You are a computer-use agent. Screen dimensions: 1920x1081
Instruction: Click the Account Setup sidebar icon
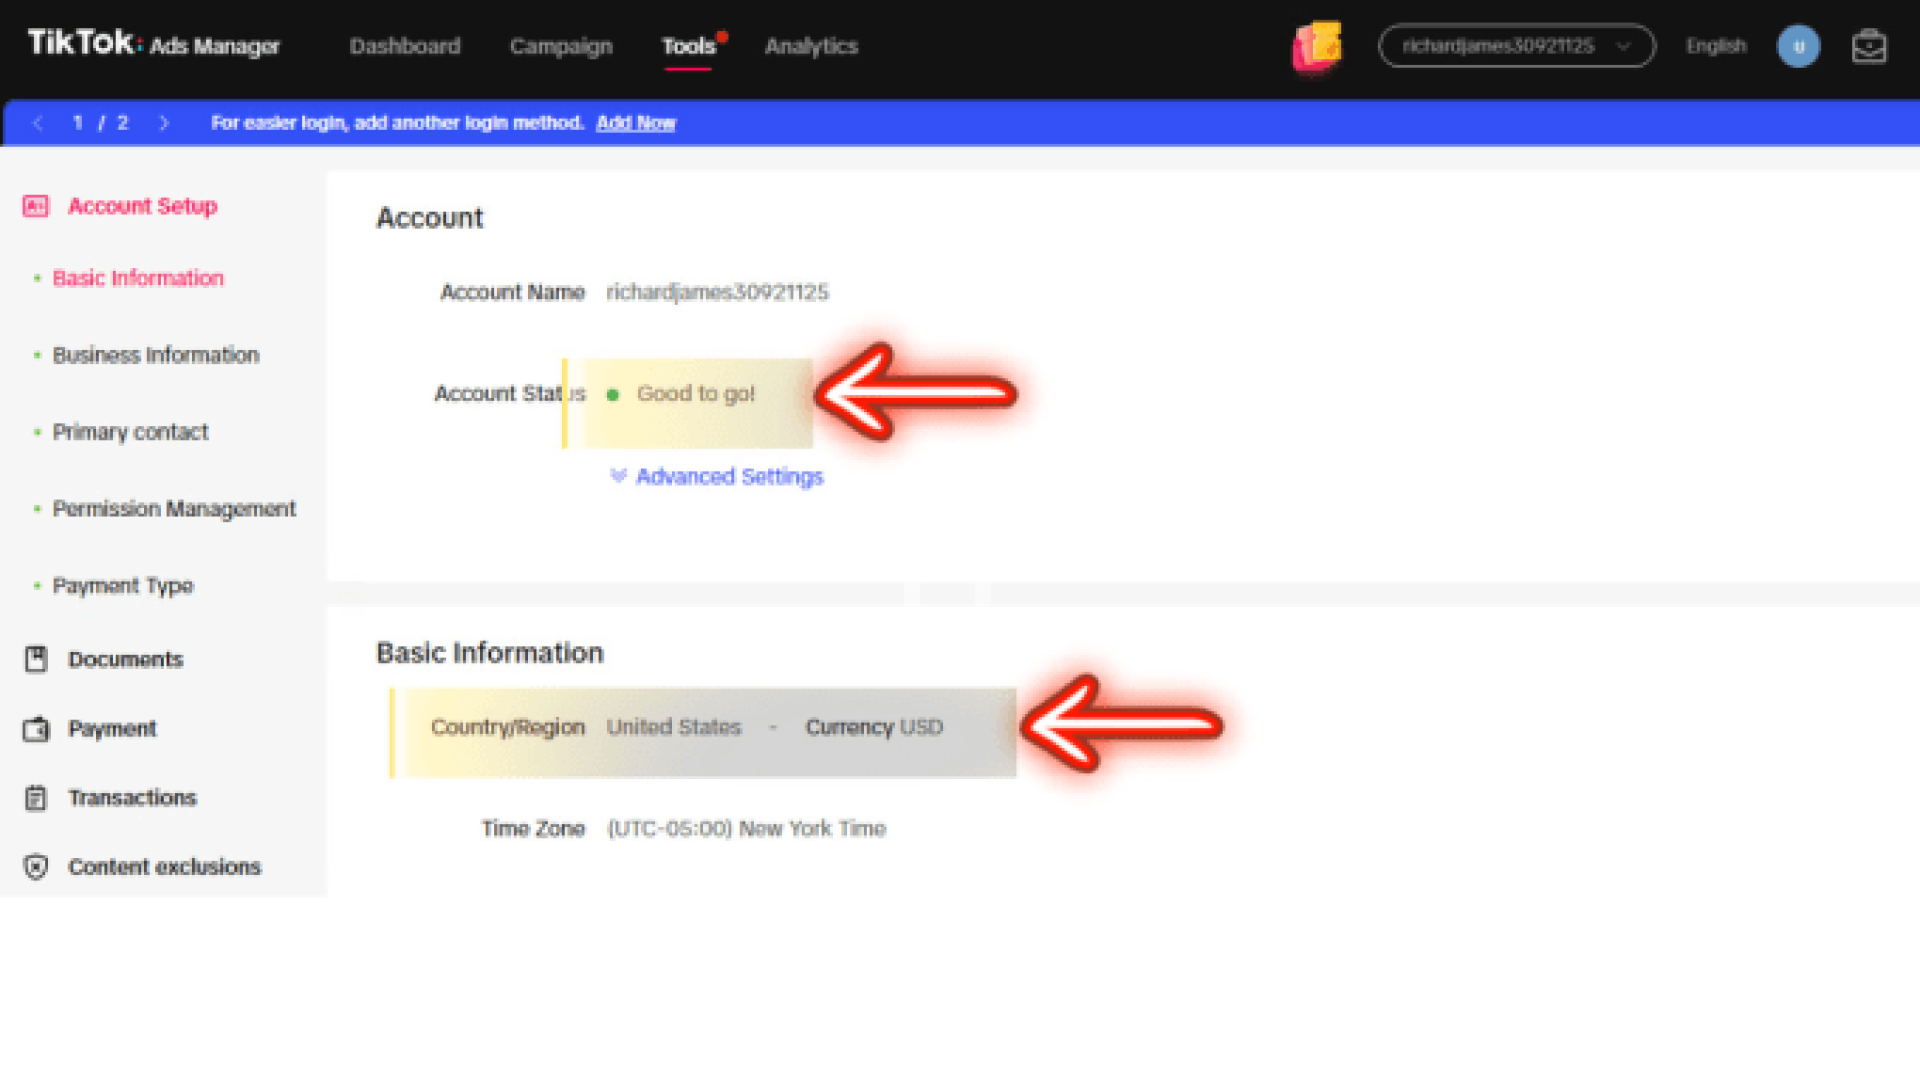(36, 206)
